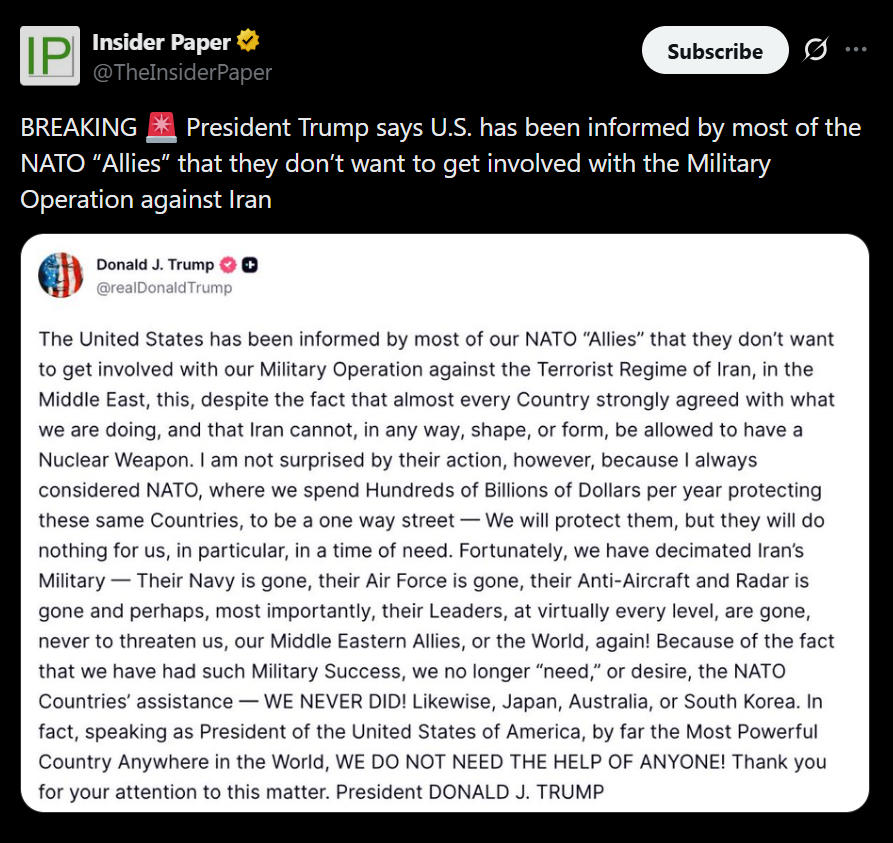Click "Operation against Iran" in the main tweet
Viewport: 893px width, 843px height.
click(x=146, y=198)
